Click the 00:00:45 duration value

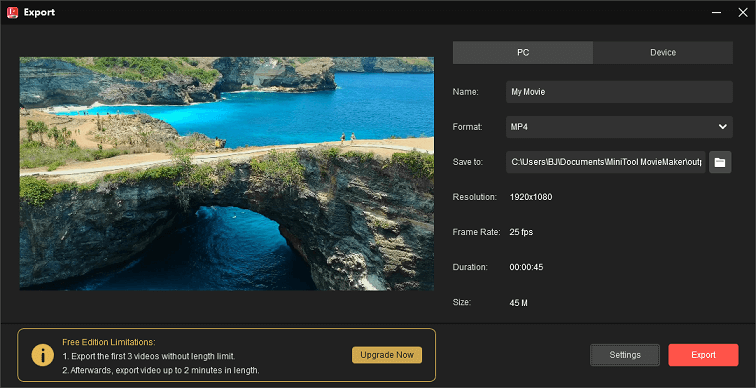point(526,267)
